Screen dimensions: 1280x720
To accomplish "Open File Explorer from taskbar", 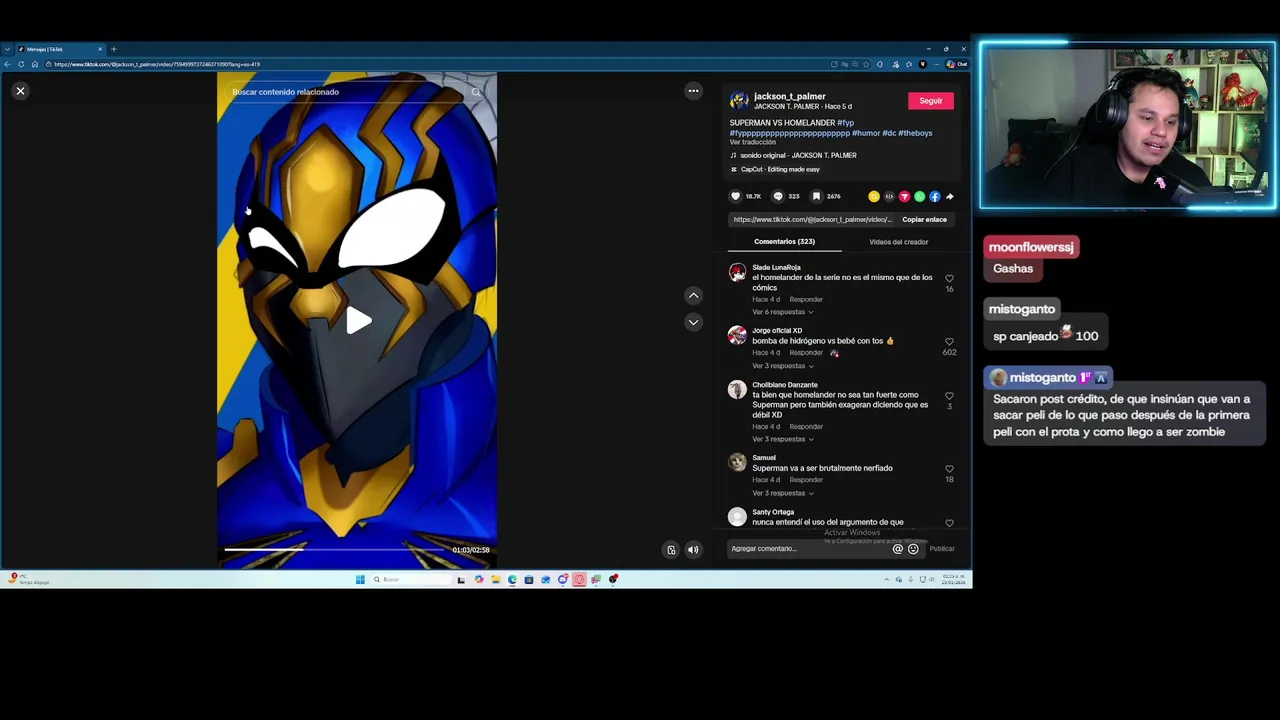I will coord(495,579).
